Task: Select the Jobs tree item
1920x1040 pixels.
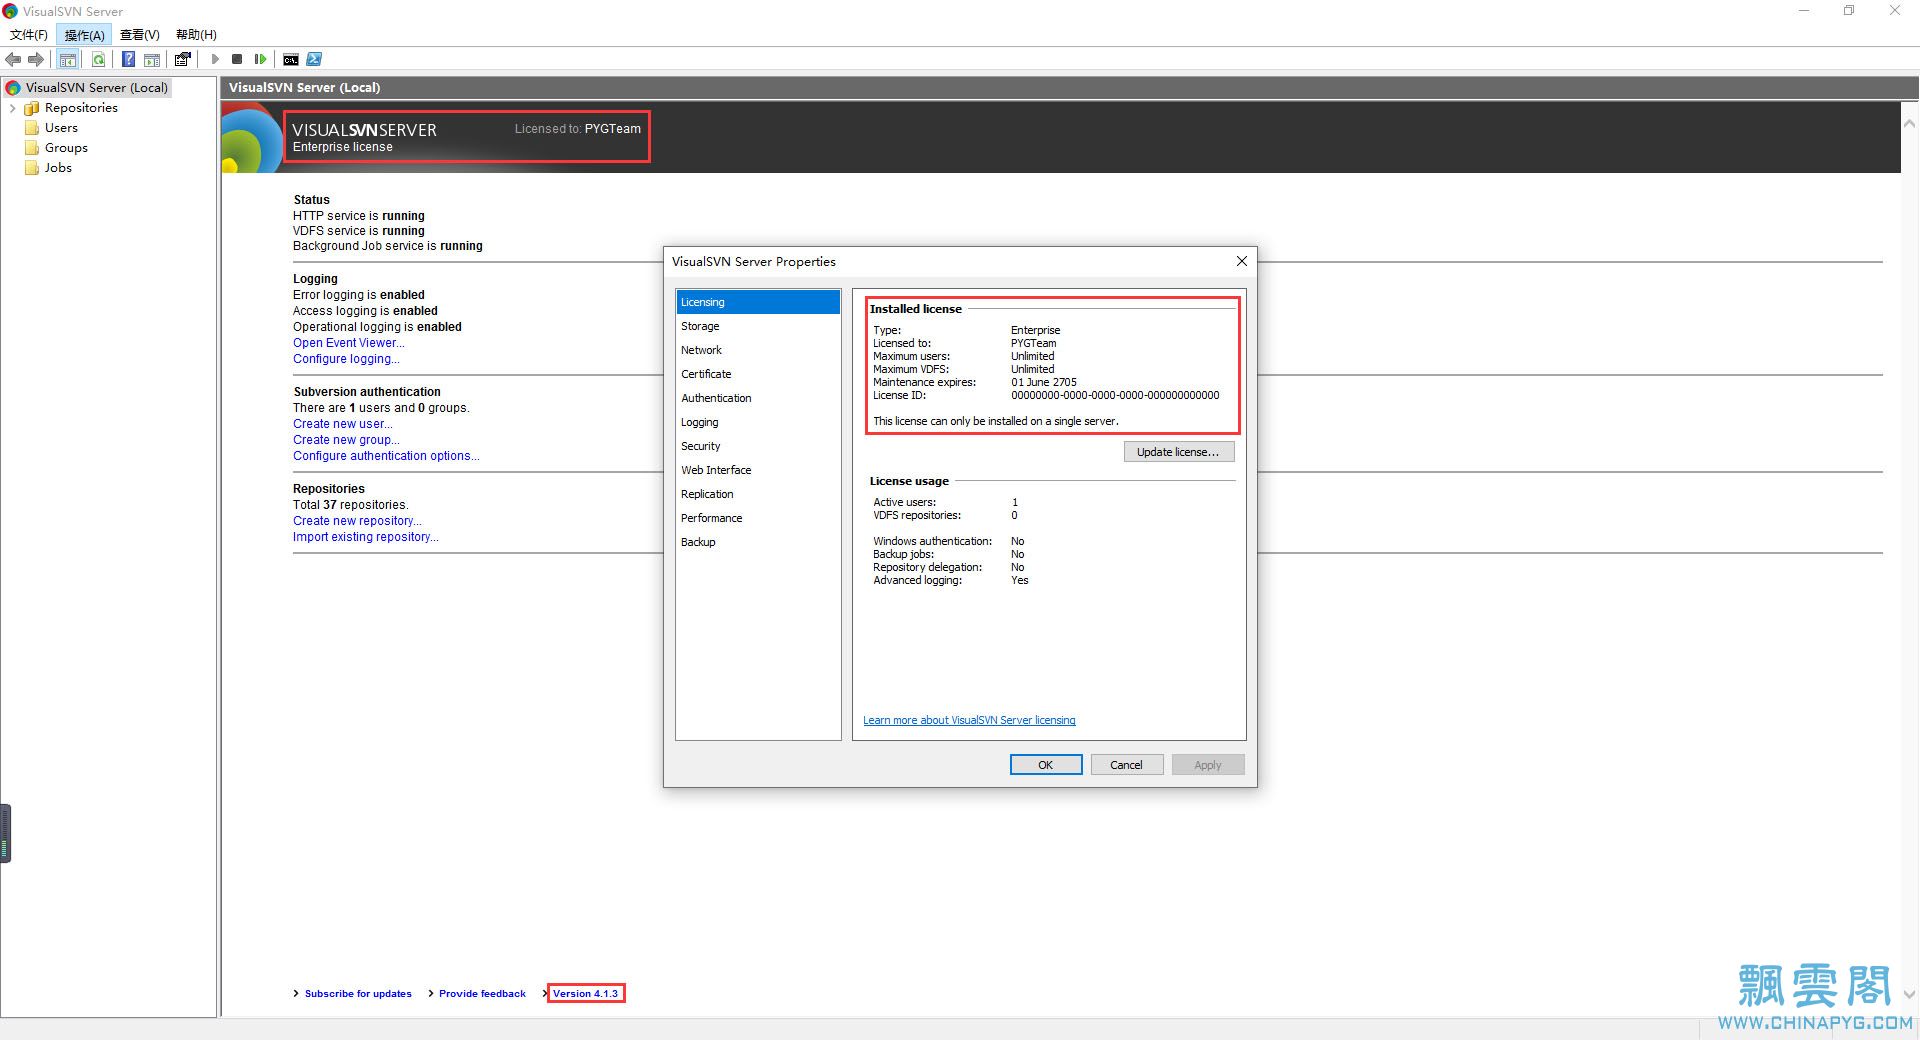Action: point(58,168)
